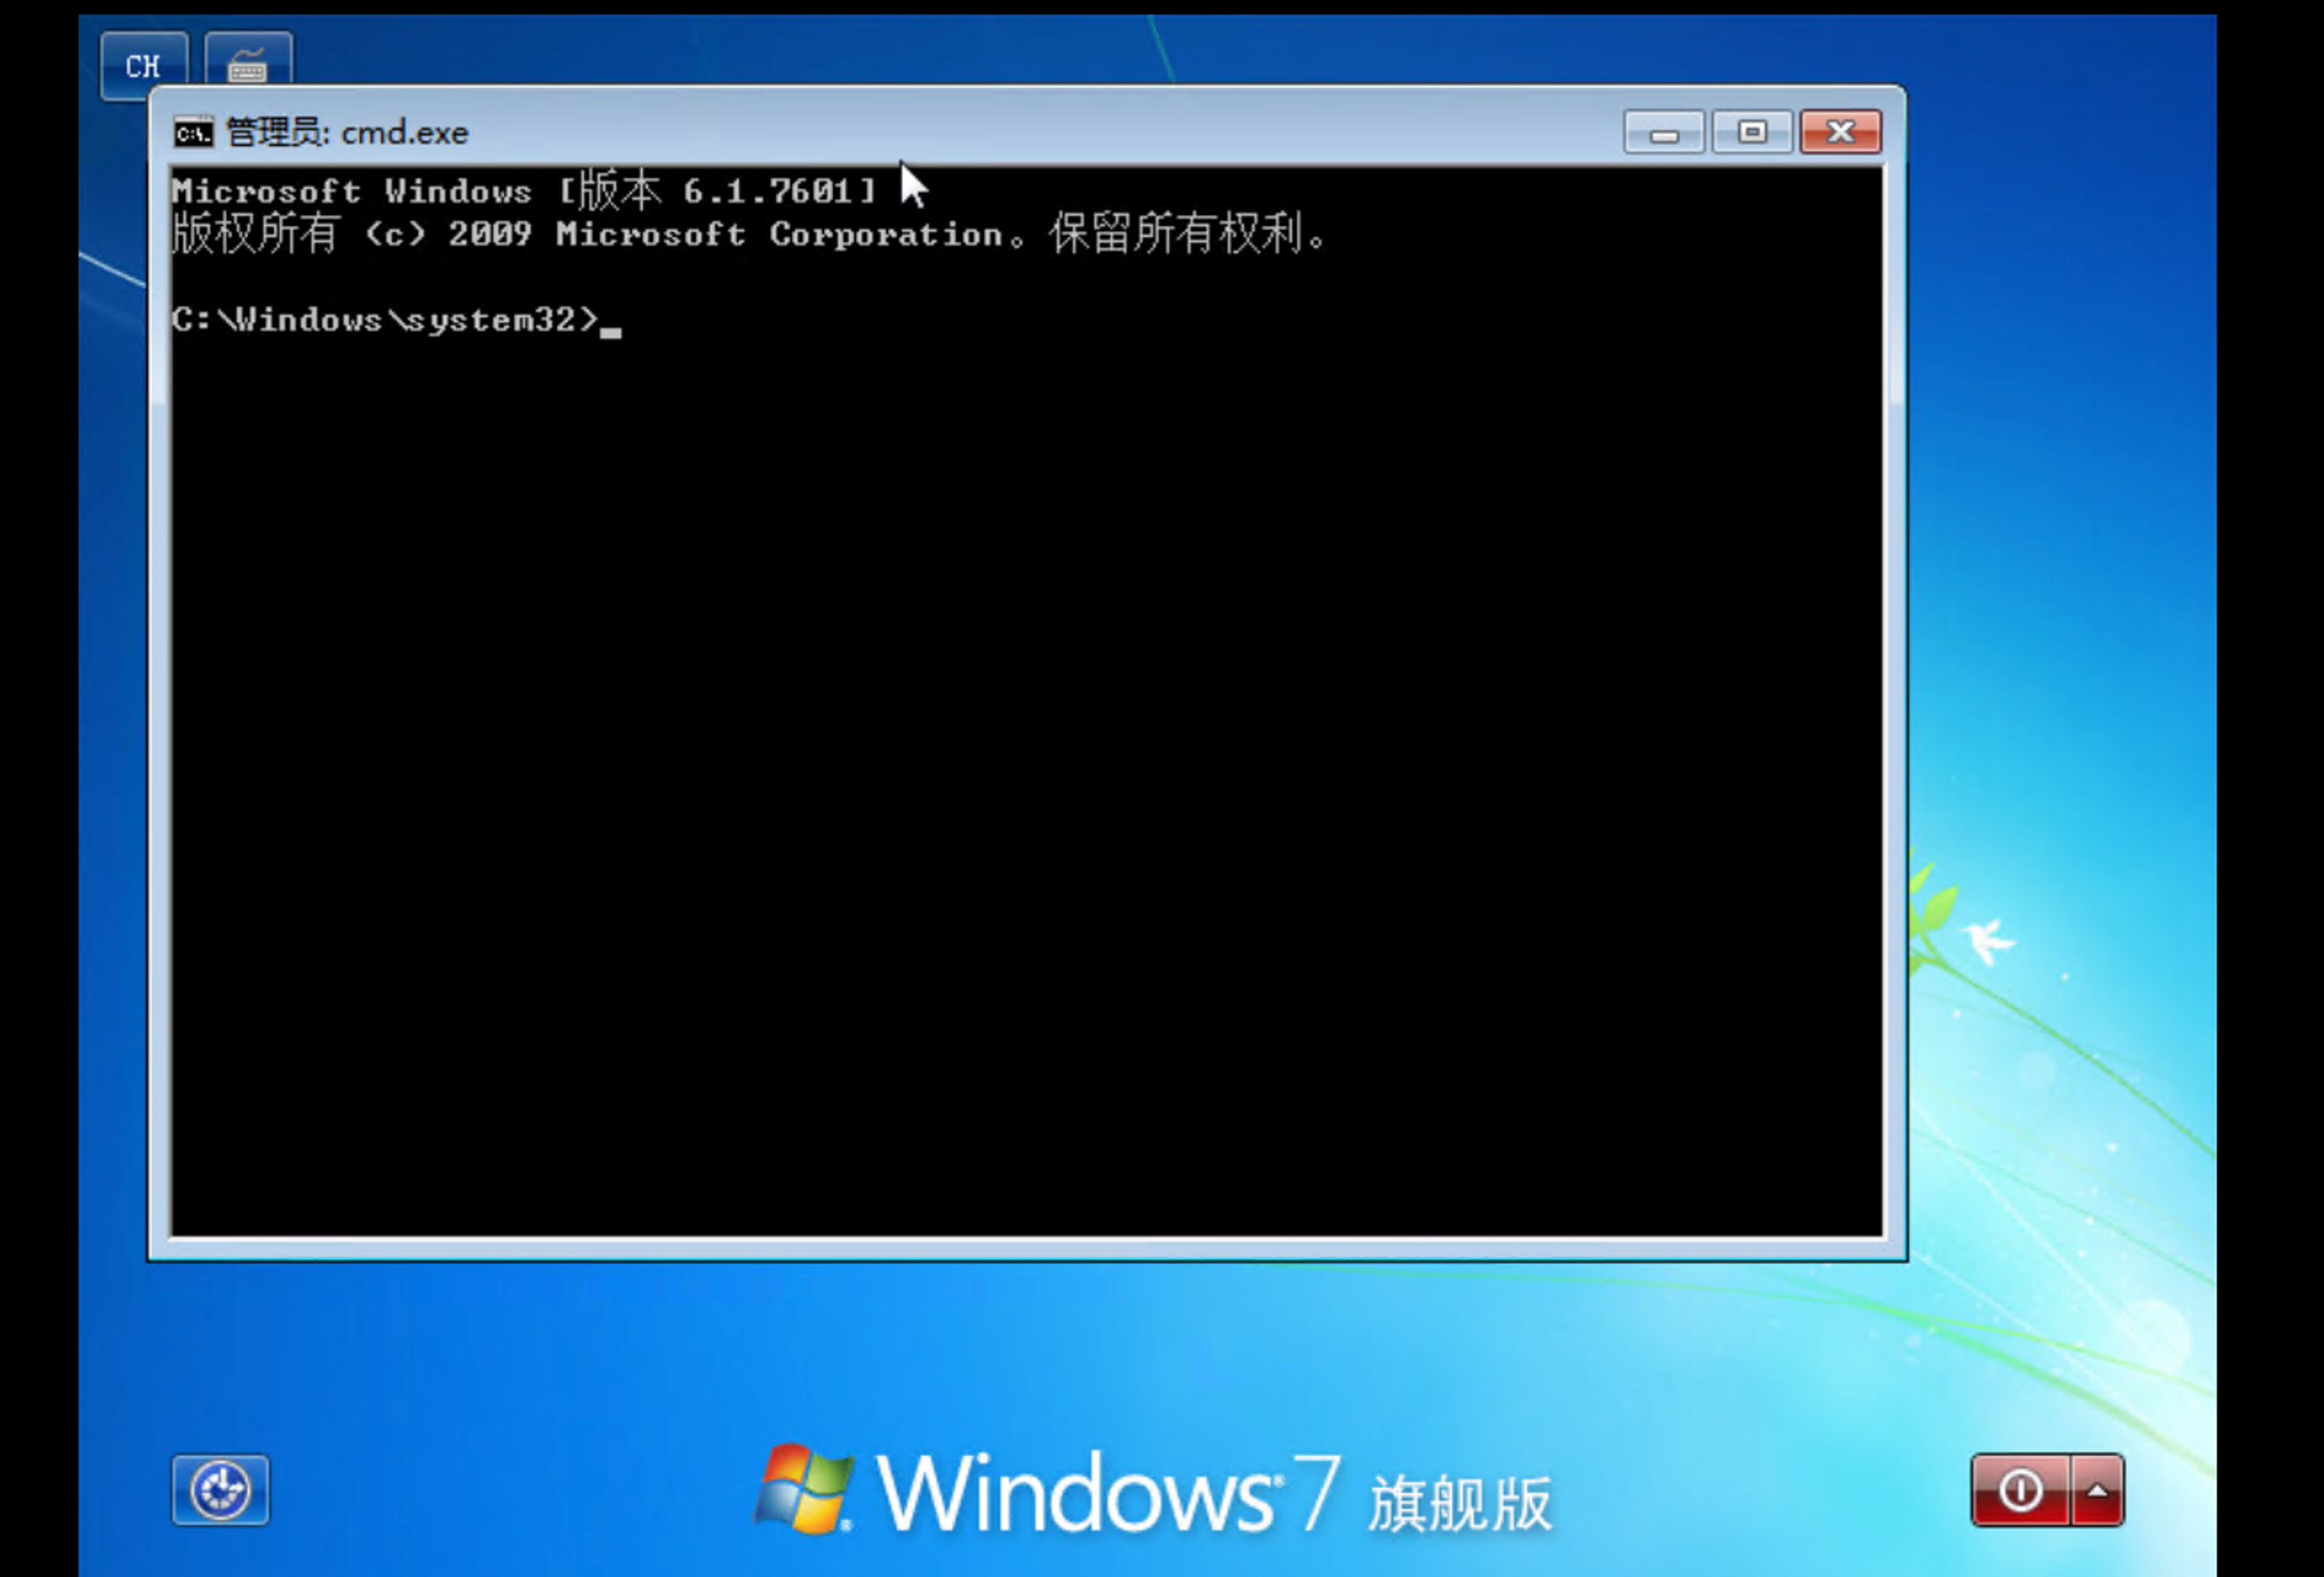This screenshot has width=2324, height=1577.
Task: Click the 管理员: cmd.exe title bar text
Action: pos(347,133)
